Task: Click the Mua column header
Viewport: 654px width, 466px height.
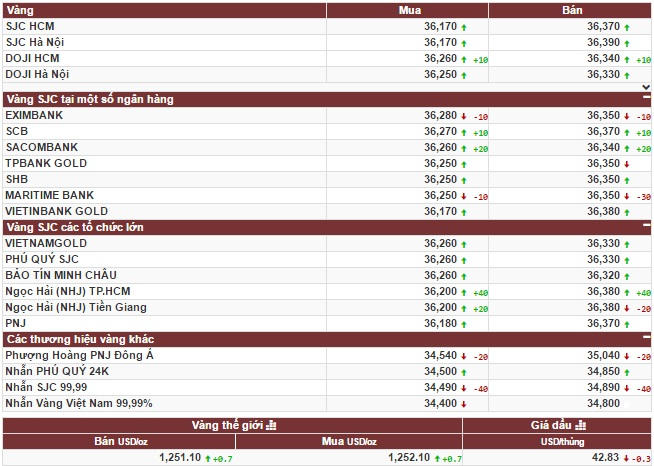Action: (409, 11)
